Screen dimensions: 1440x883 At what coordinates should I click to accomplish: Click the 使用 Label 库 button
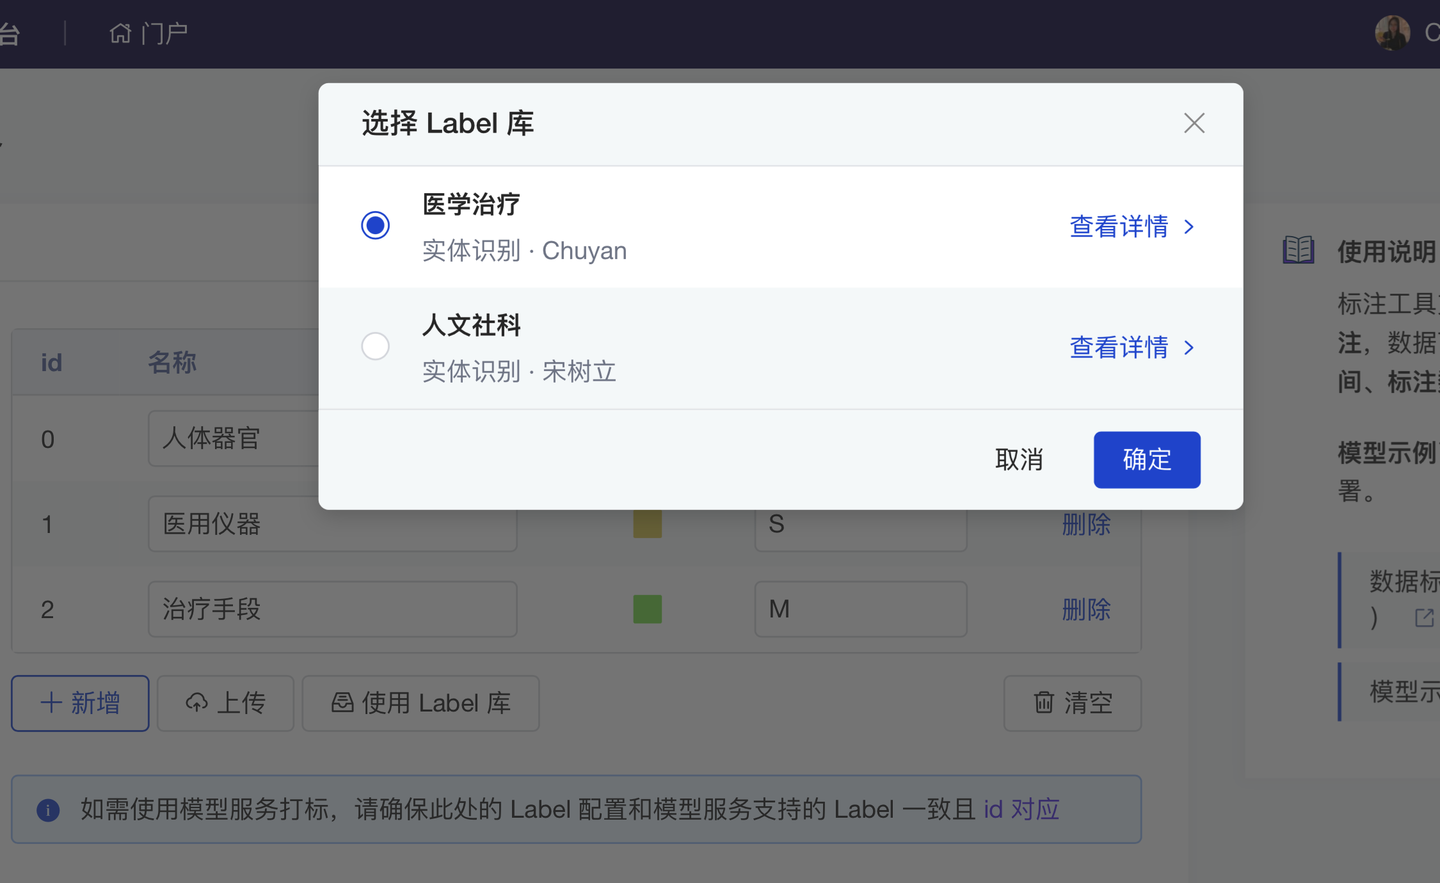click(x=420, y=703)
